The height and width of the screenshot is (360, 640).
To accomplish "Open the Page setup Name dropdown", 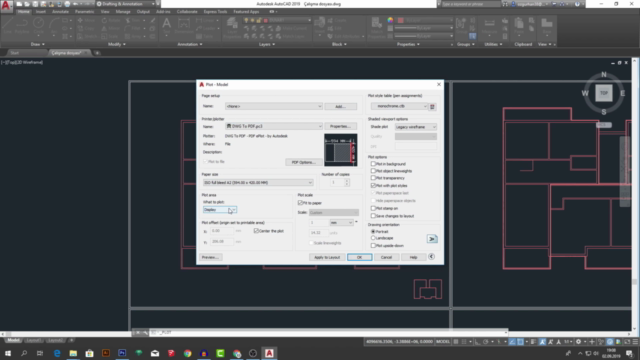I will 273,106.
